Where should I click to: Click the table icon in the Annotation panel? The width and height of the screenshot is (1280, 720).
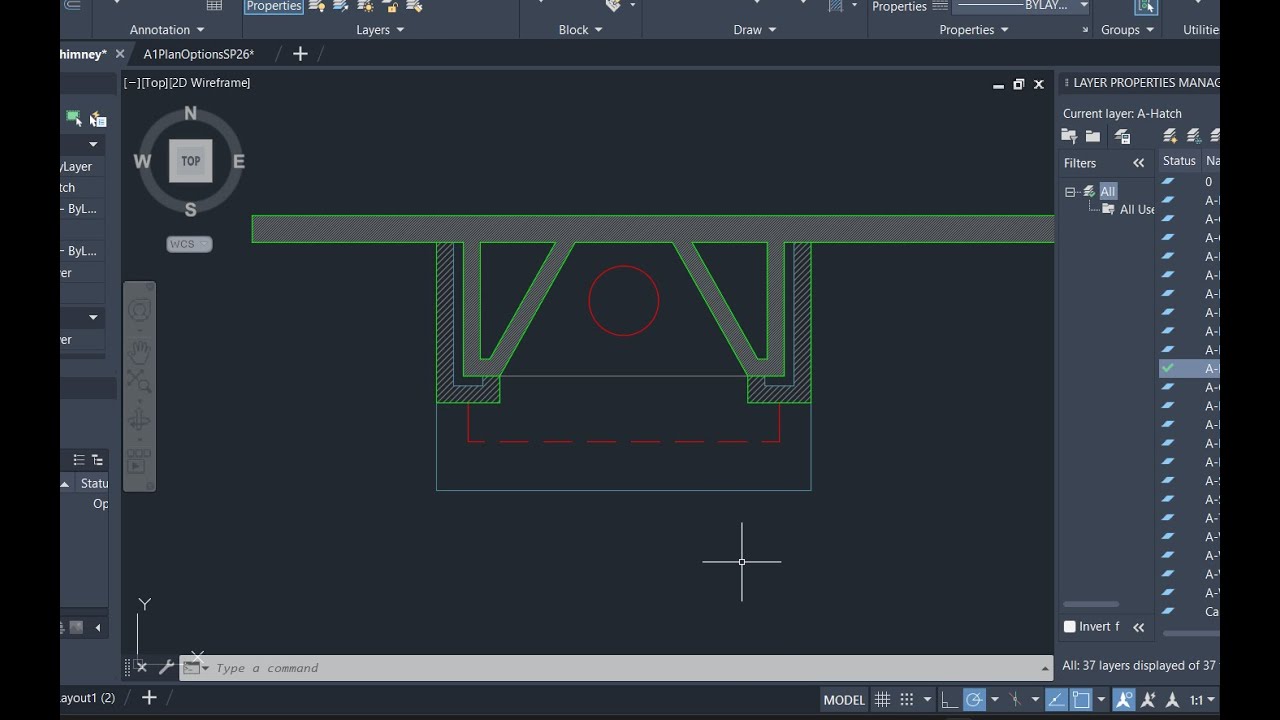(x=214, y=6)
